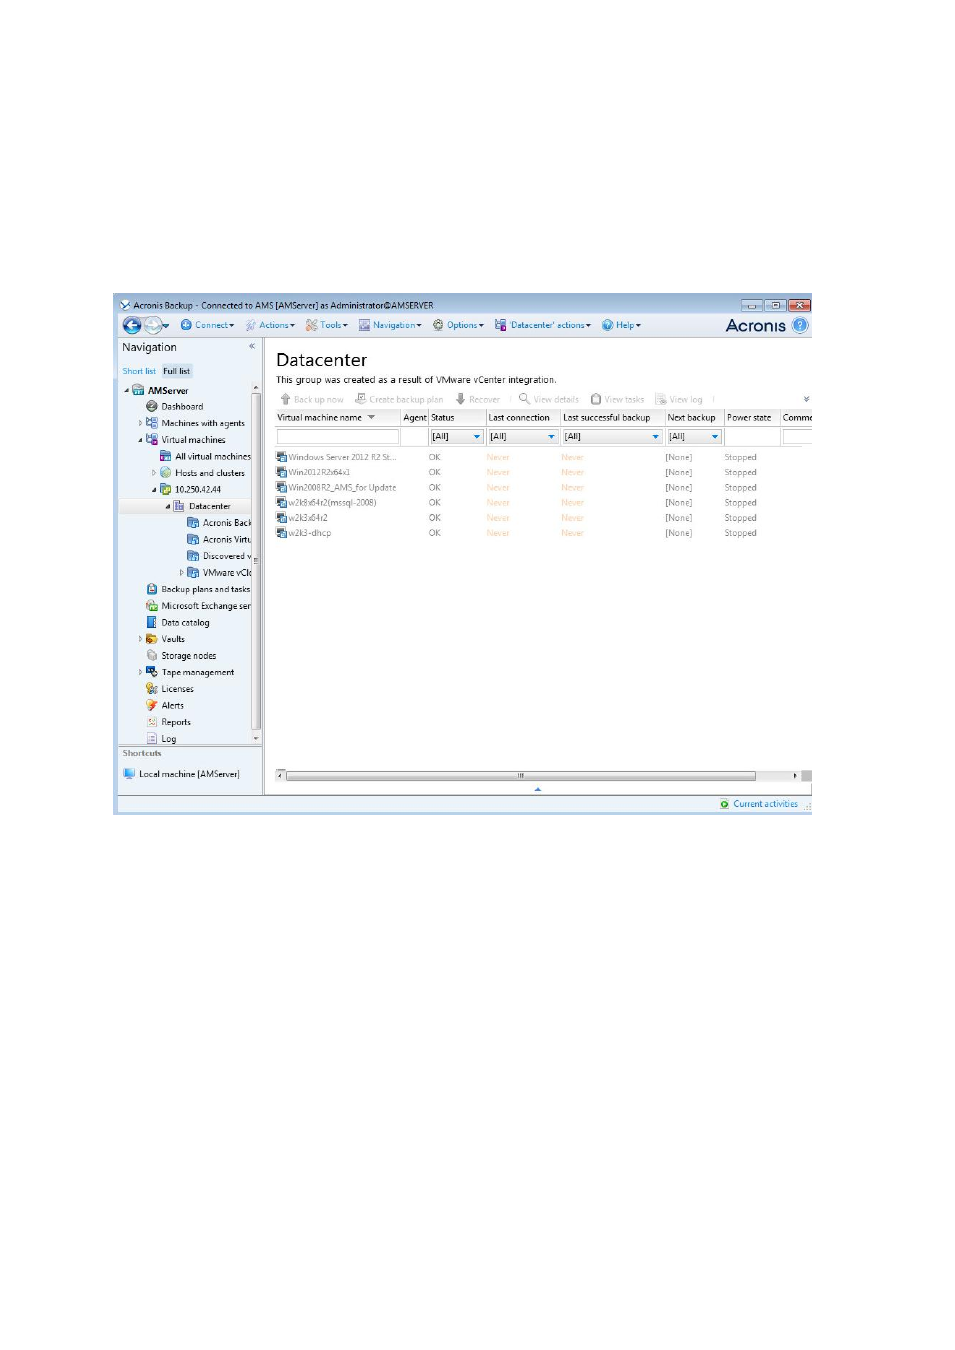Click the Tape management icon
The image size is (955, 1350).
point(152,672)
